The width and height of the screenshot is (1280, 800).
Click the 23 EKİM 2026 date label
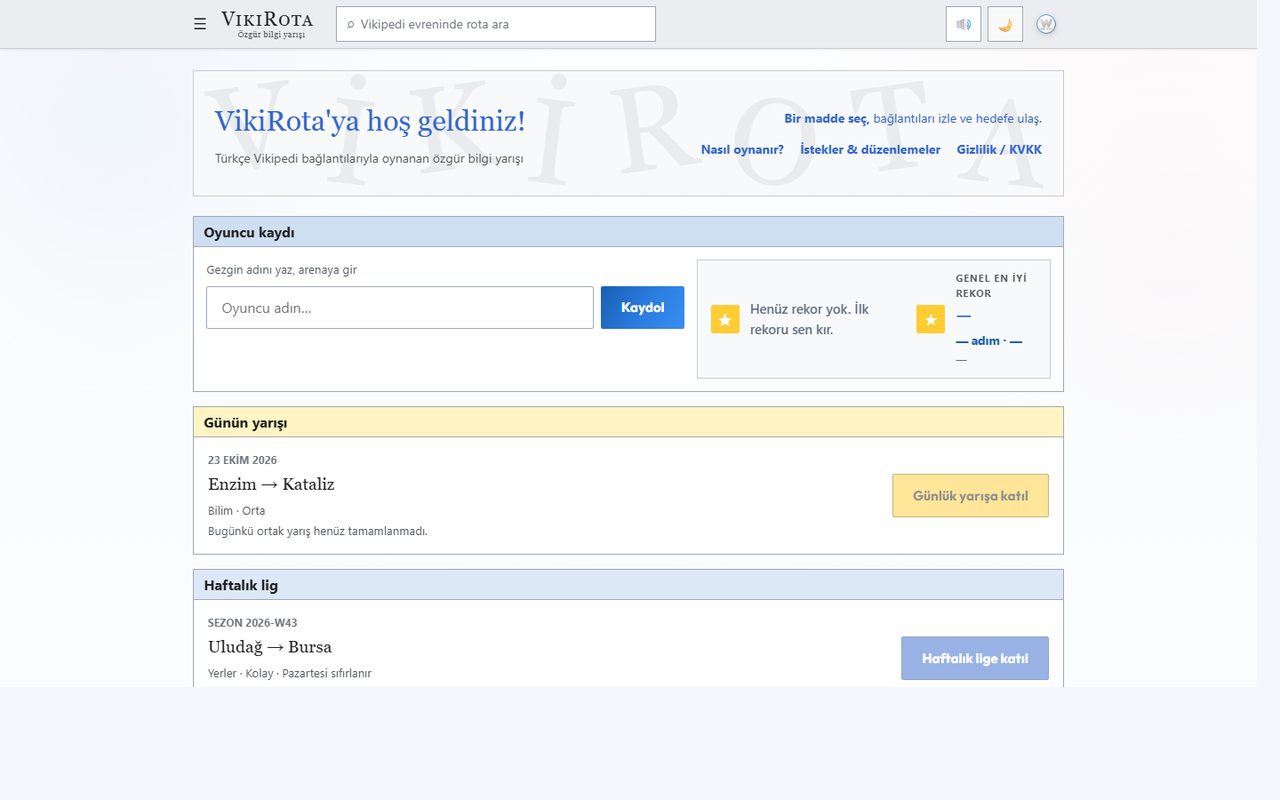[x=242, y=460]
